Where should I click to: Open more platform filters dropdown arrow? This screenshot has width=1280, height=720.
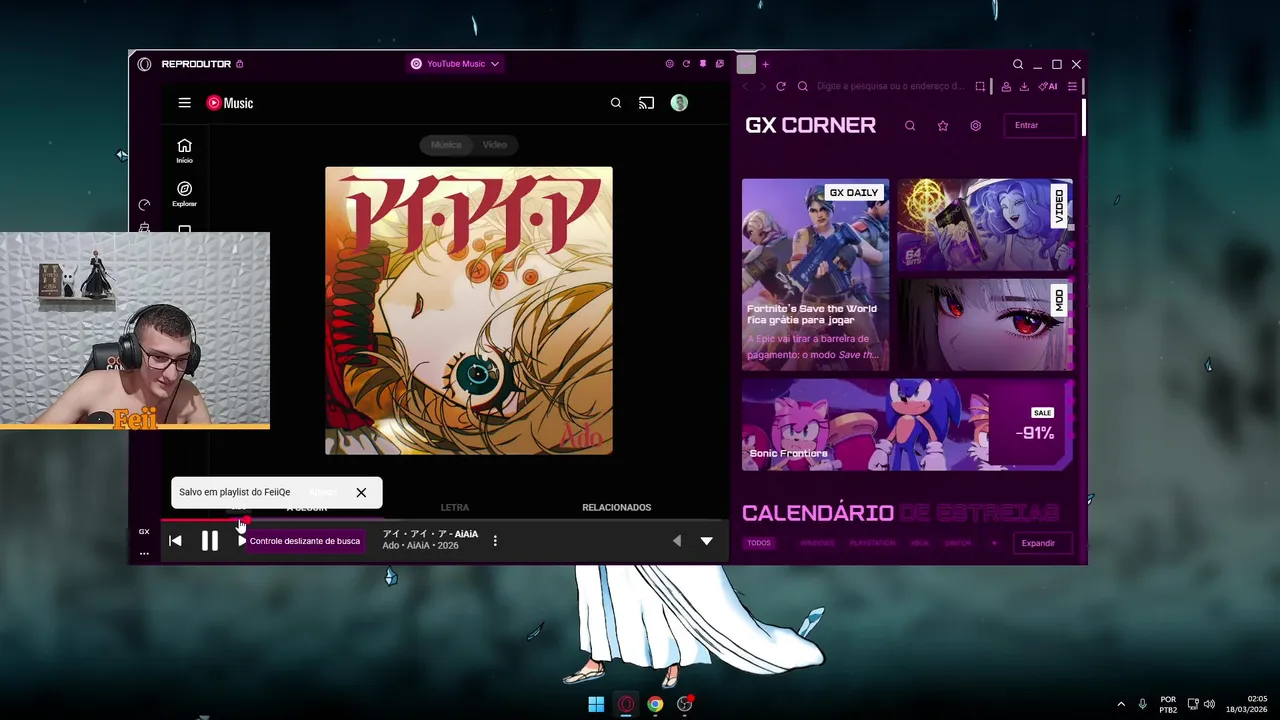pyautogui.click(x=994, y=543)
